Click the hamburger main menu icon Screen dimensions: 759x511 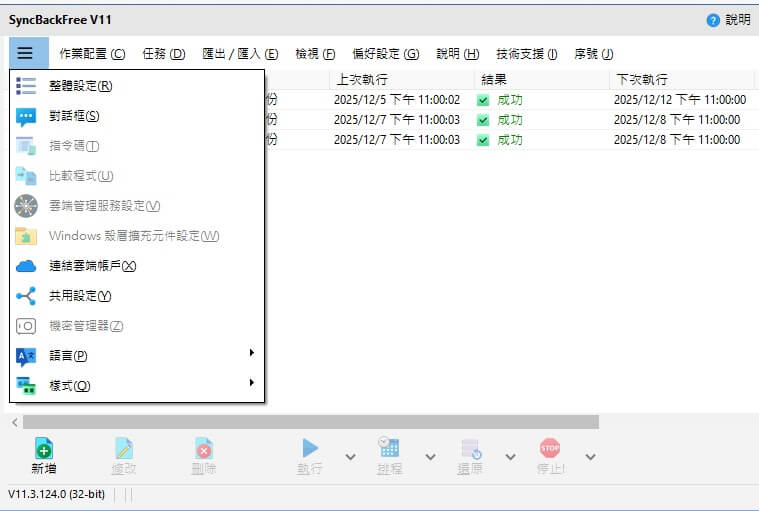[x=25, y=53]
